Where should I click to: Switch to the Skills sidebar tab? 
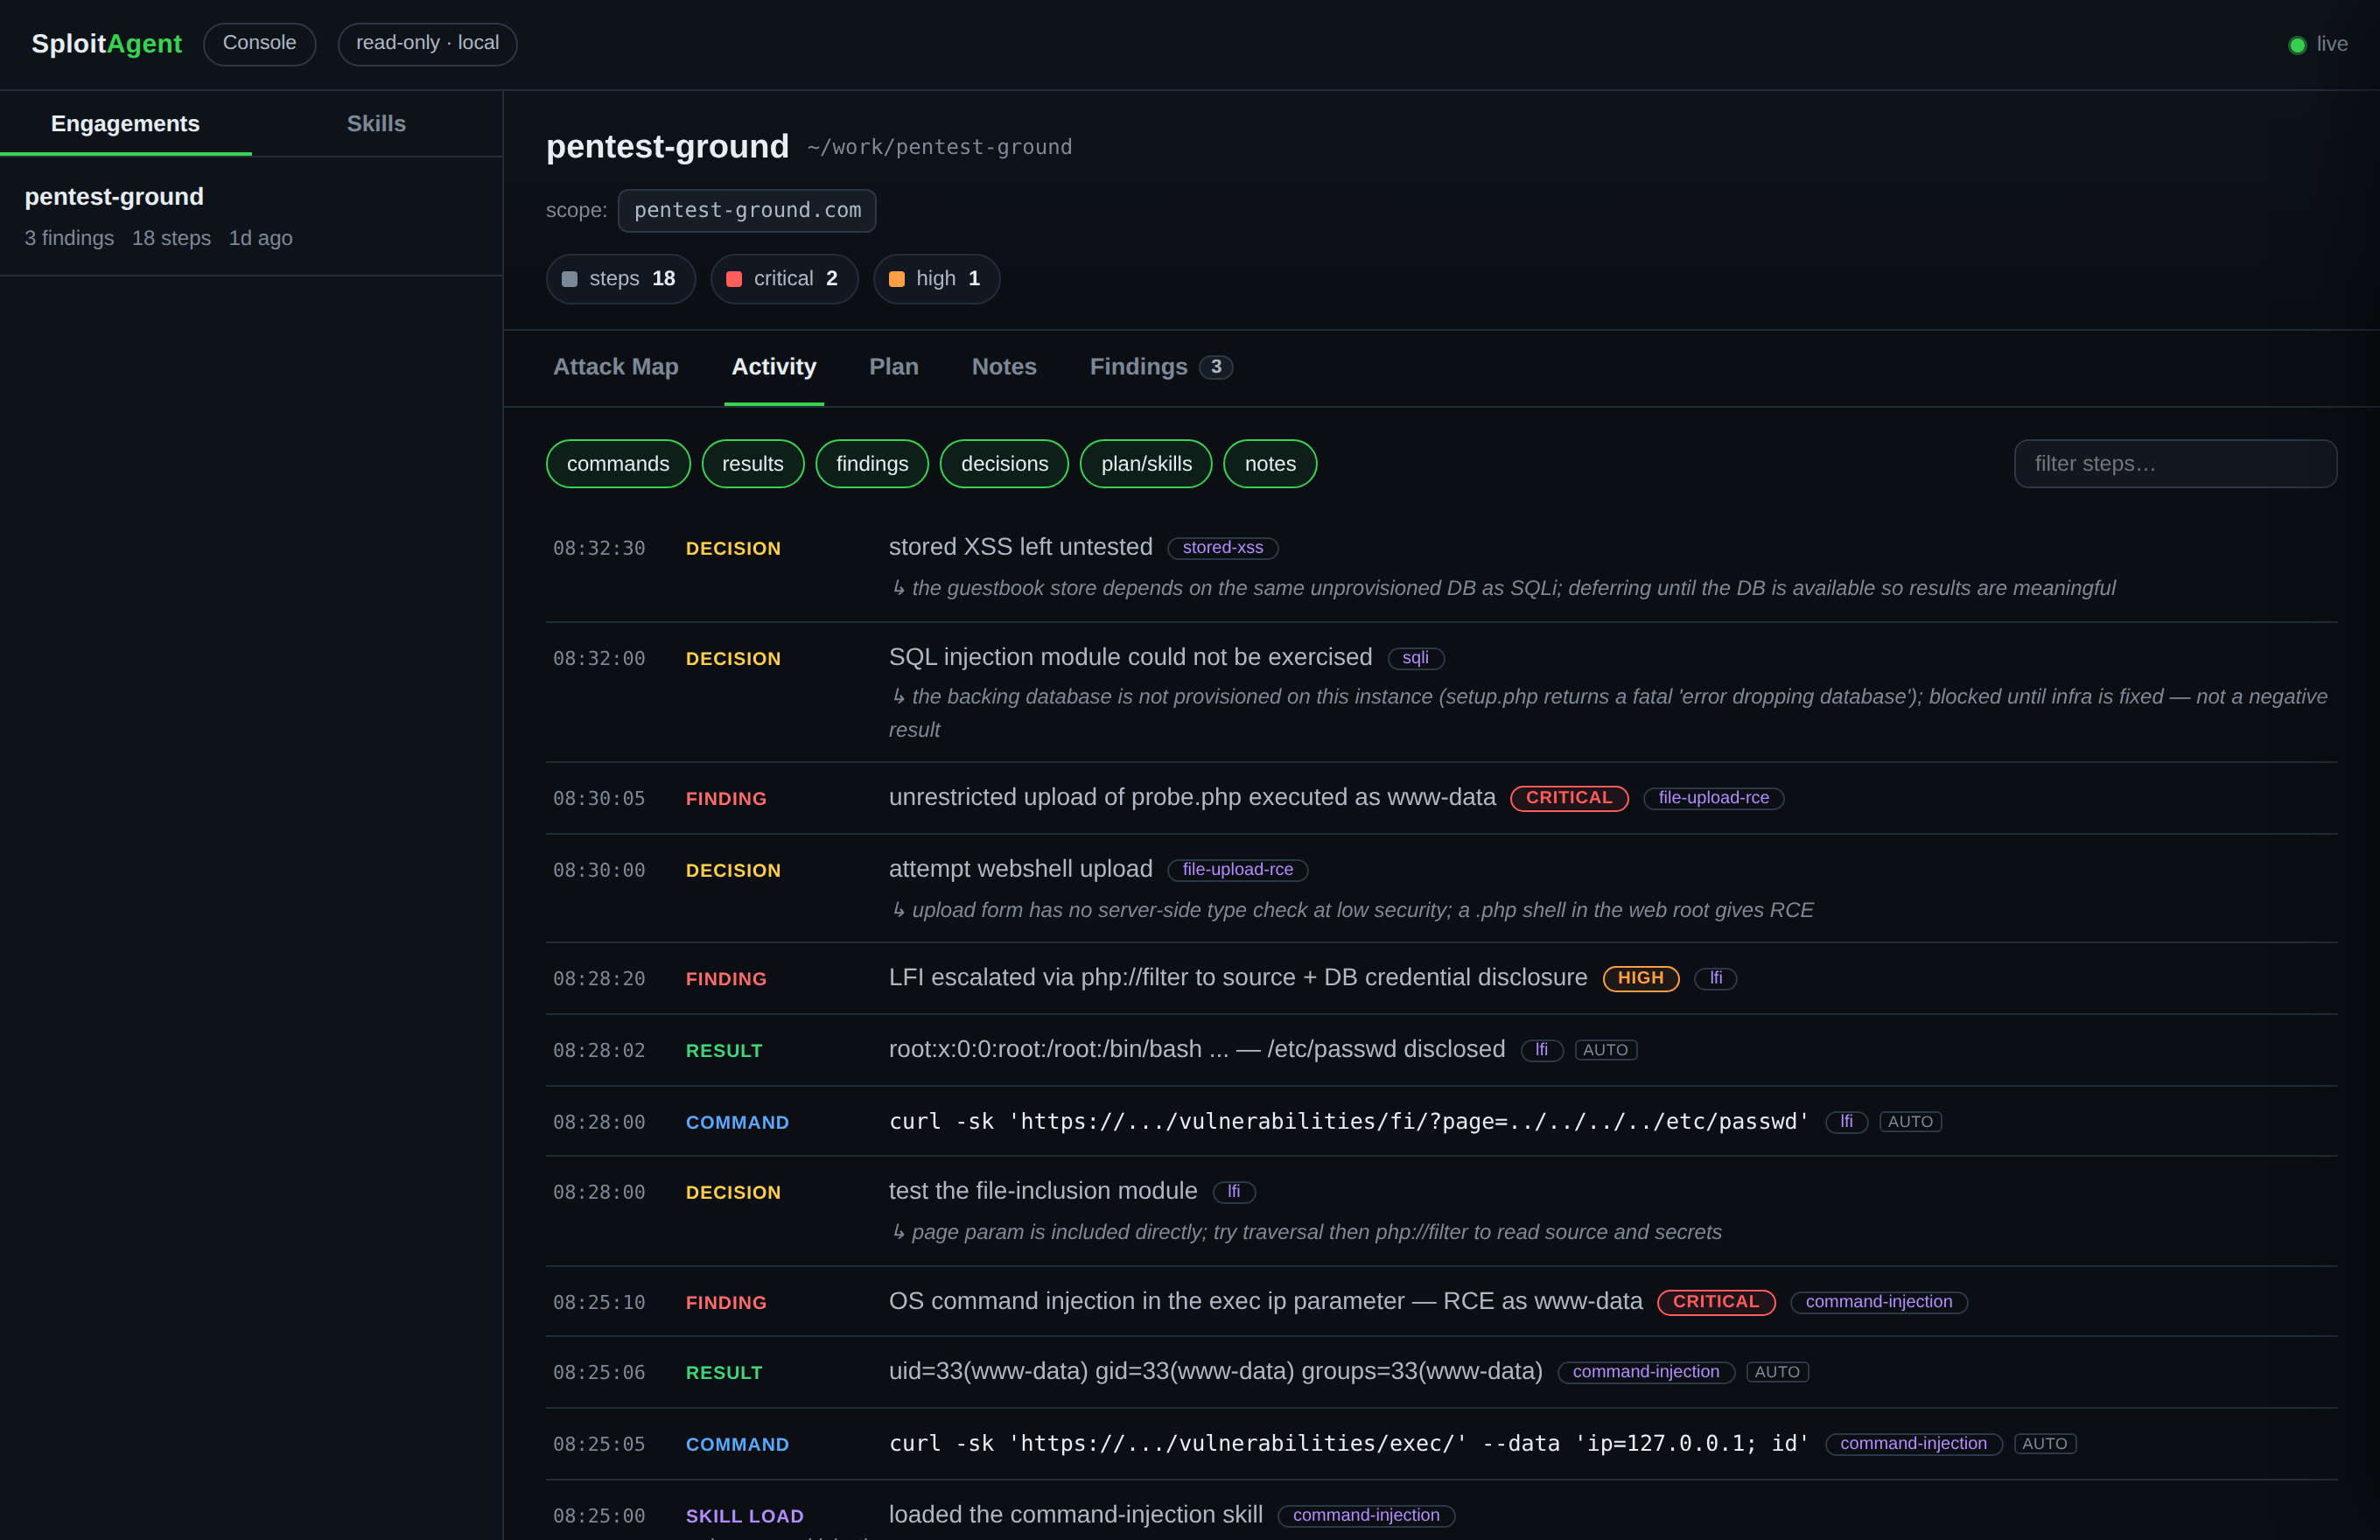point(376,124)
